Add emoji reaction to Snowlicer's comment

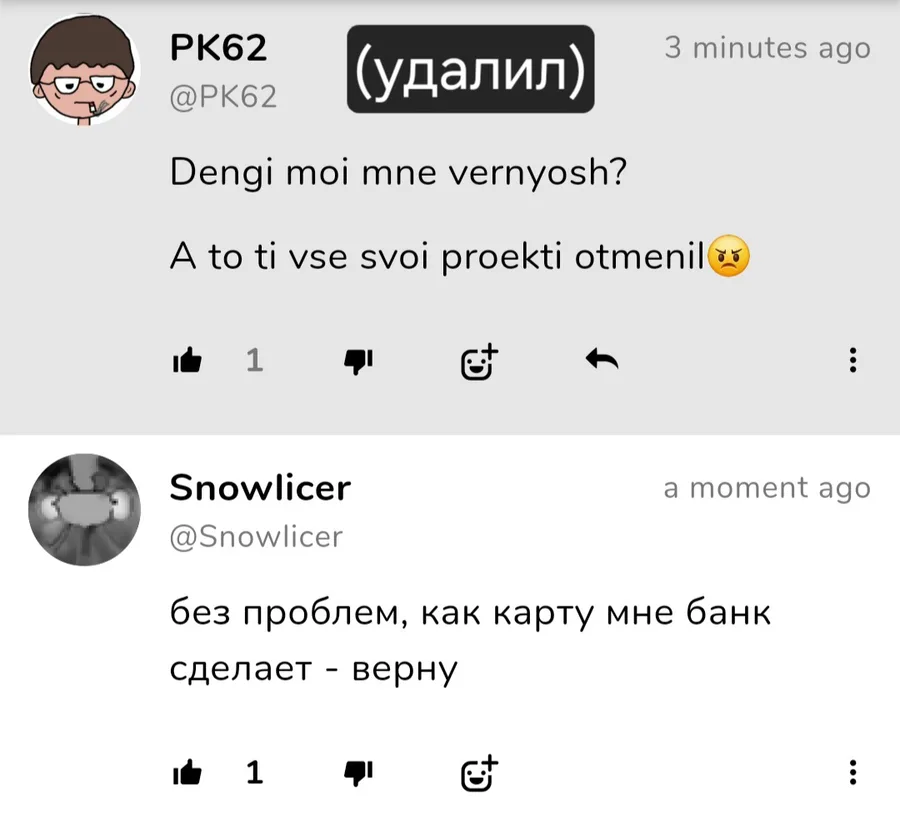click(x=479, y=773)
